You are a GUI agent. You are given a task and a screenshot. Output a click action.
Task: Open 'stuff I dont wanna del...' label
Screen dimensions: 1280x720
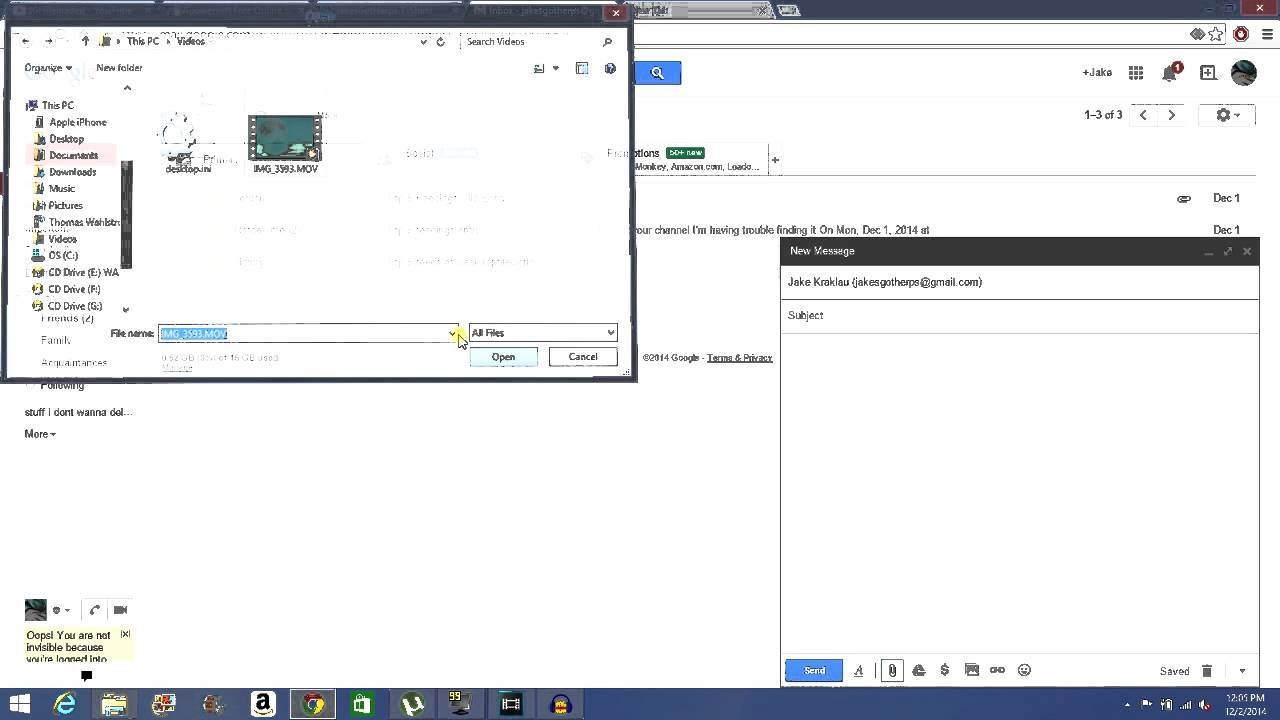click(78, 412)
